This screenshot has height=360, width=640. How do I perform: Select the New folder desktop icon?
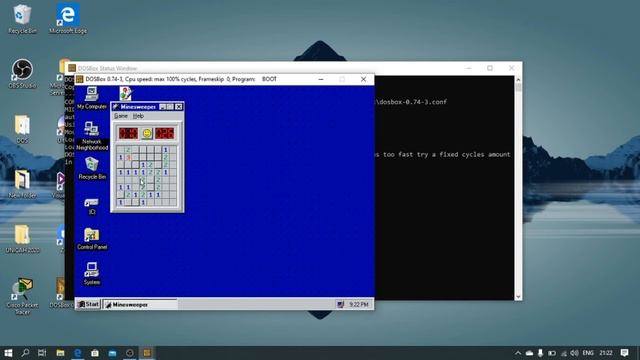click(22, 184)
